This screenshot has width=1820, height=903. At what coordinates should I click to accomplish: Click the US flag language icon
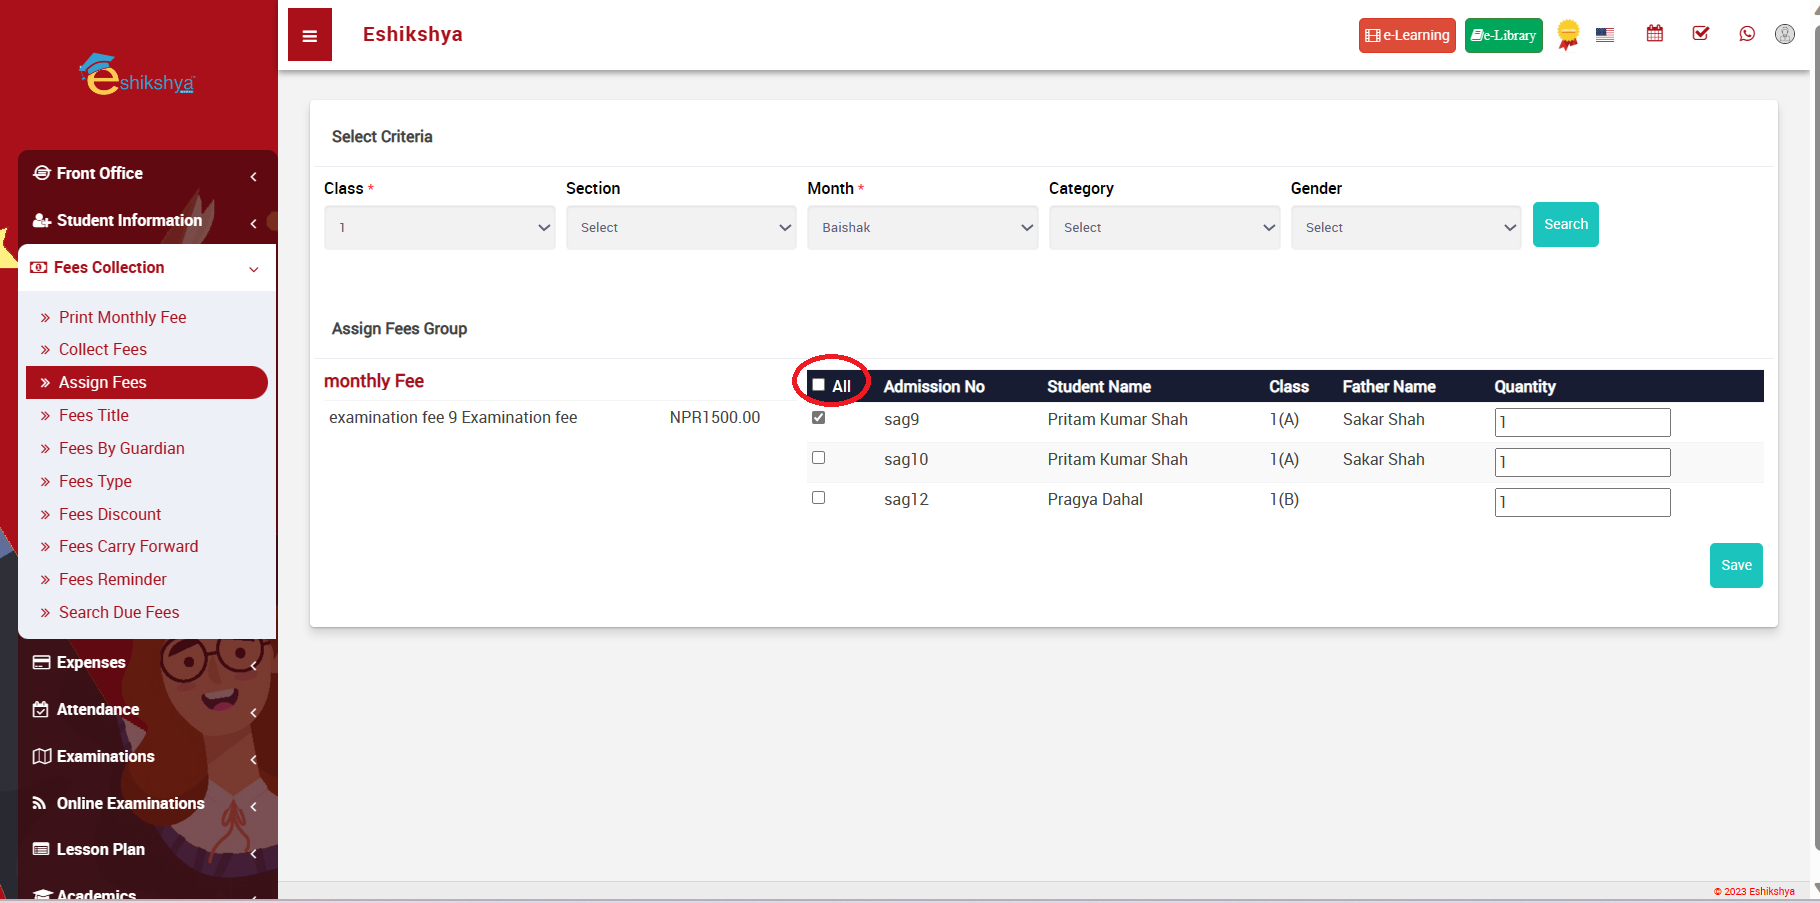pos(1605,35)
